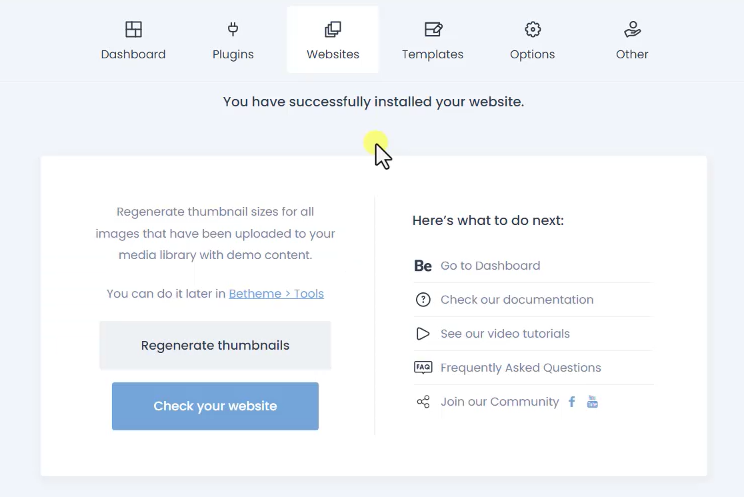This screenshot has height=497, width=744.
Task: Click the documentation question mark icon
Action: [x=423, y=300]
